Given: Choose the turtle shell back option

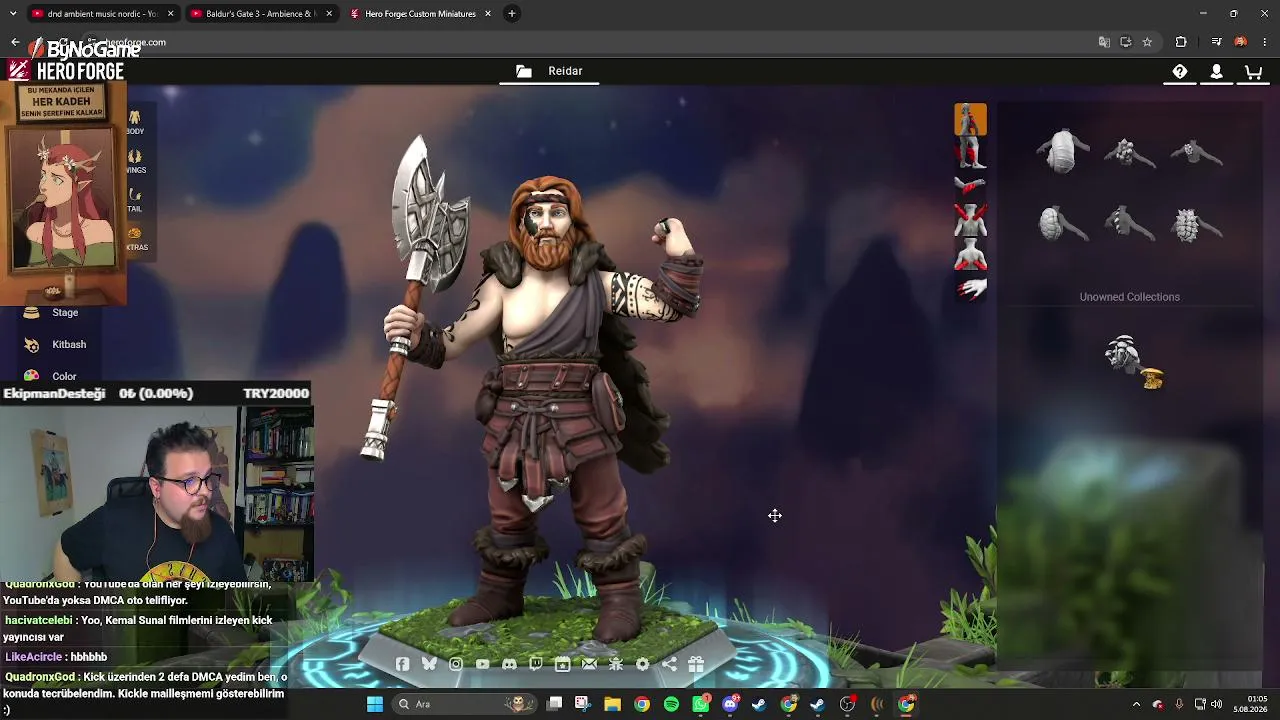Looking at the screenshot, I should (x=1062, y=224).
